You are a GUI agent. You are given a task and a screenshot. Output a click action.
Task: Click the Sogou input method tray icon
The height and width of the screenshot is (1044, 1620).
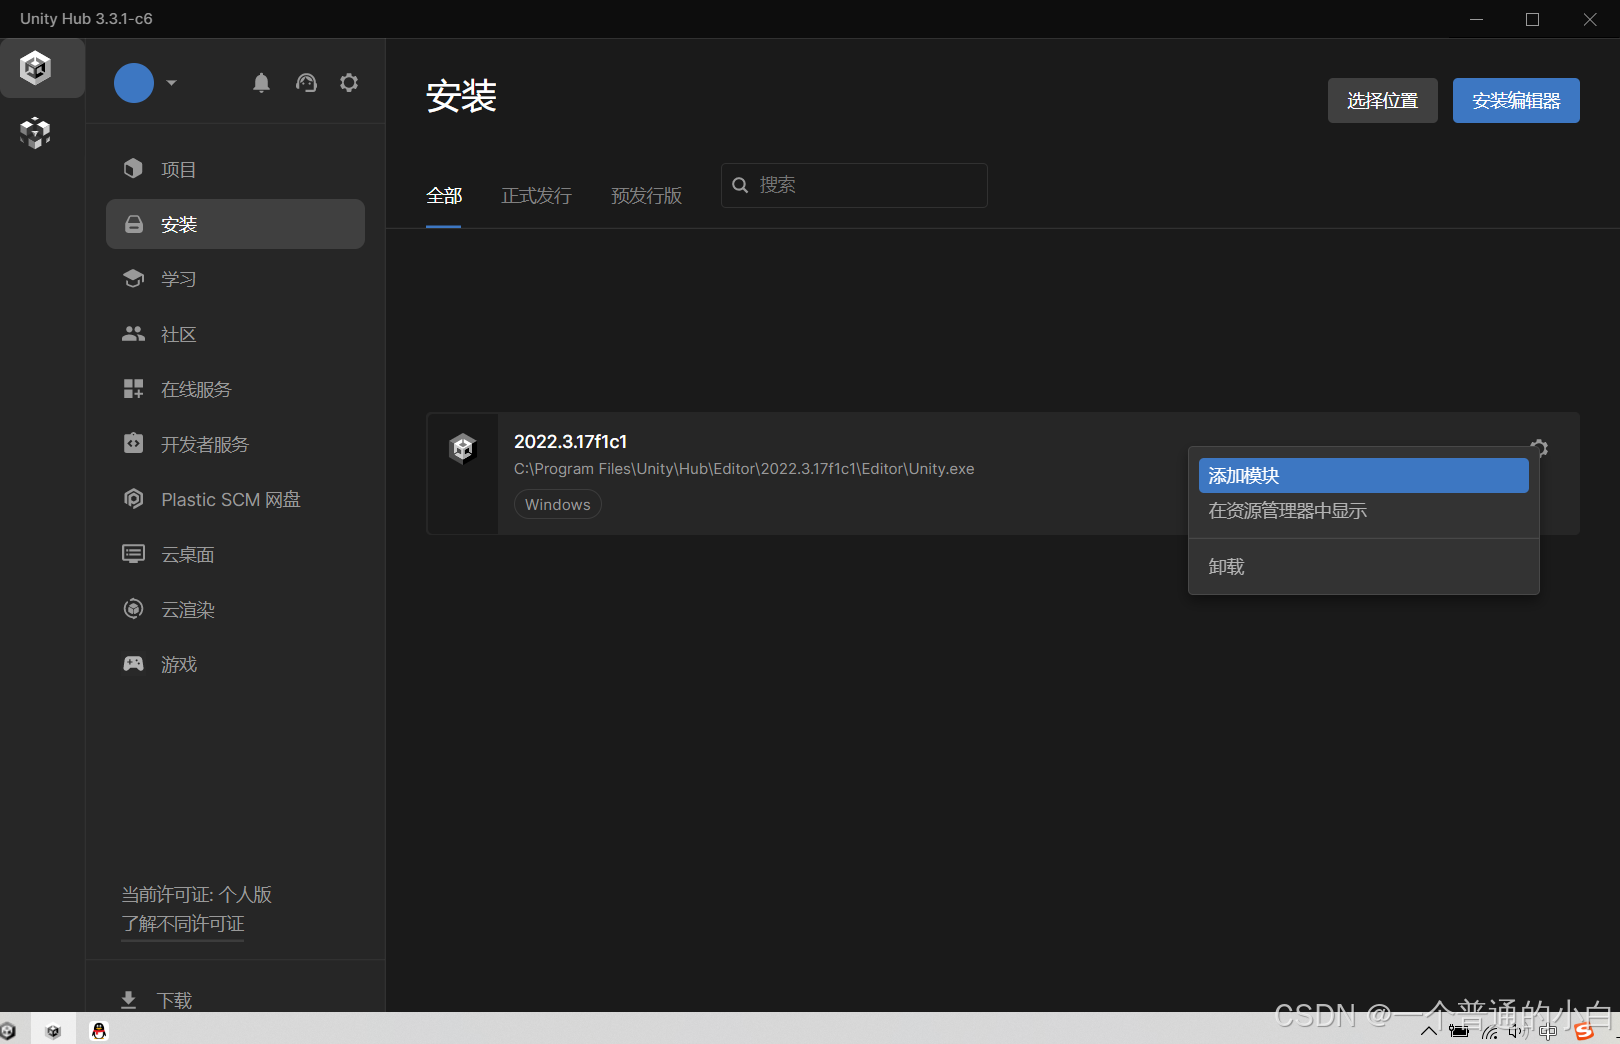tap(1584, 1031)
